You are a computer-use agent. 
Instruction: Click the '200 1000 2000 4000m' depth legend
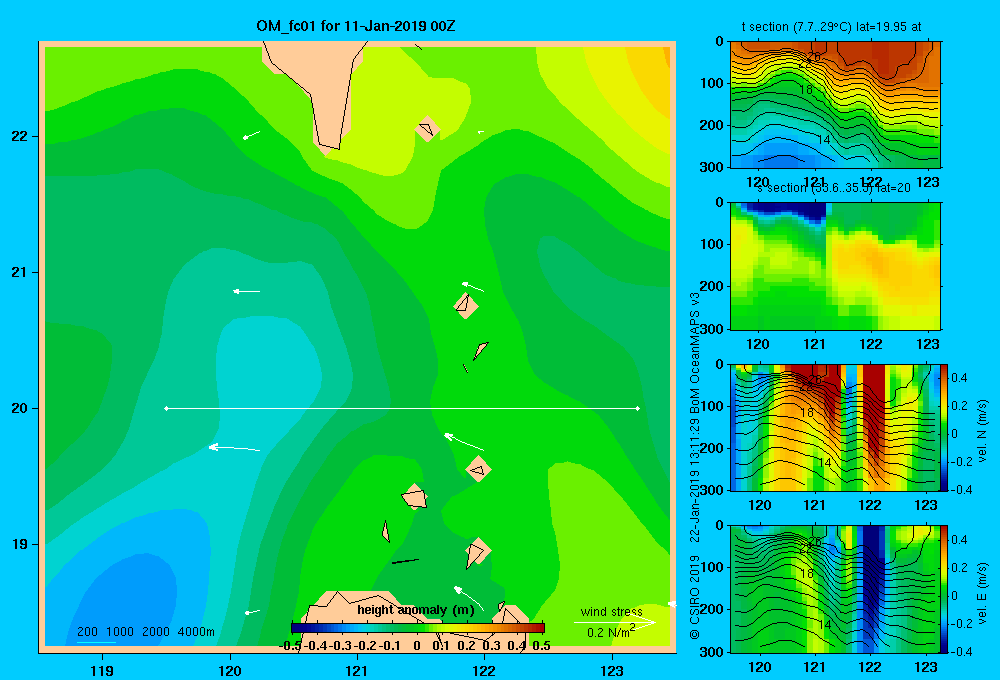[145, 632]
